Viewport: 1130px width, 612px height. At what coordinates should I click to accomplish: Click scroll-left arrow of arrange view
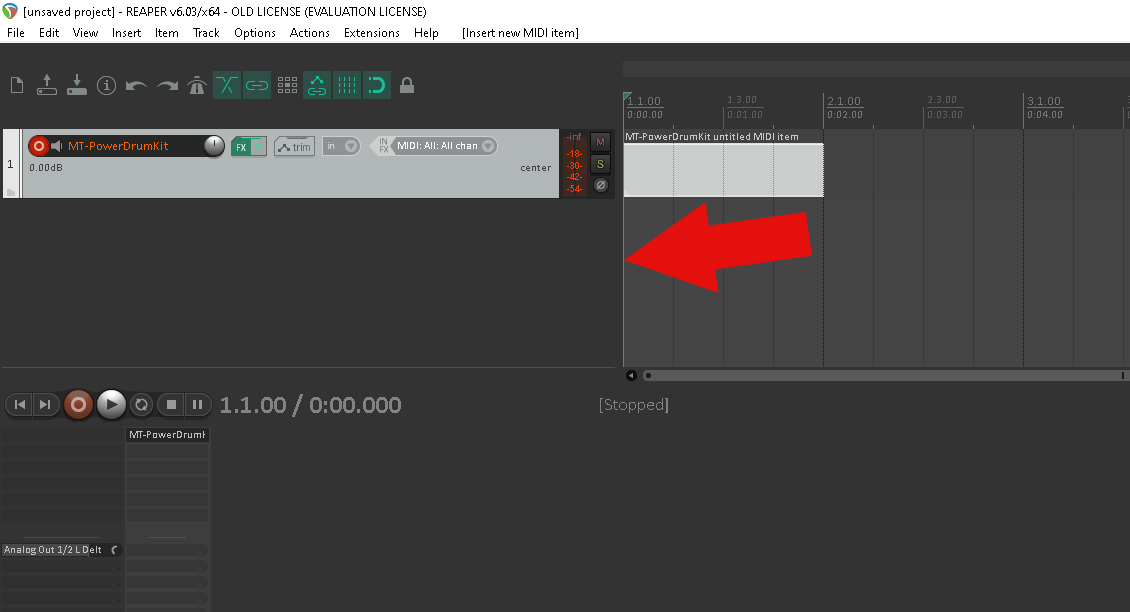pyautogui.click(x=631, y=376)
